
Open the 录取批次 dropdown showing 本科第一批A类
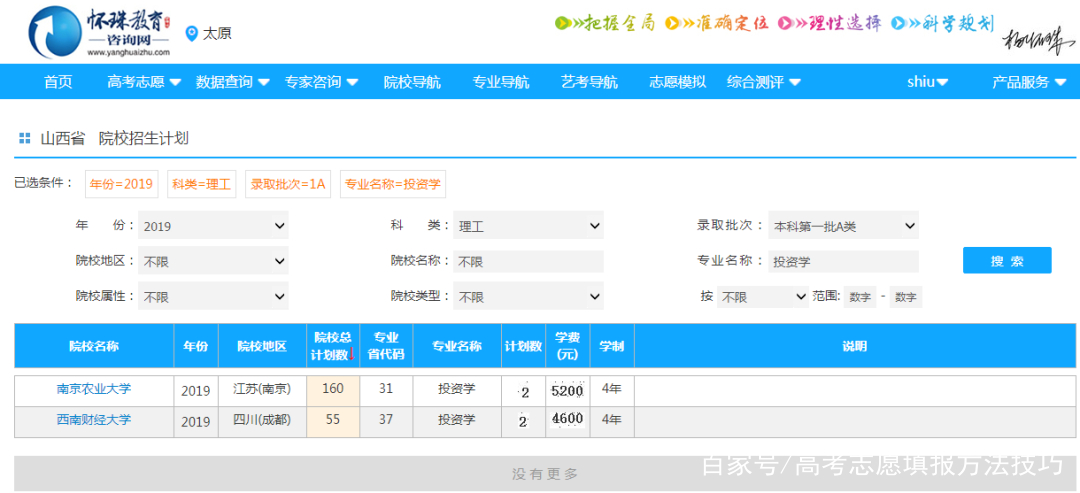tap(843, 225)
